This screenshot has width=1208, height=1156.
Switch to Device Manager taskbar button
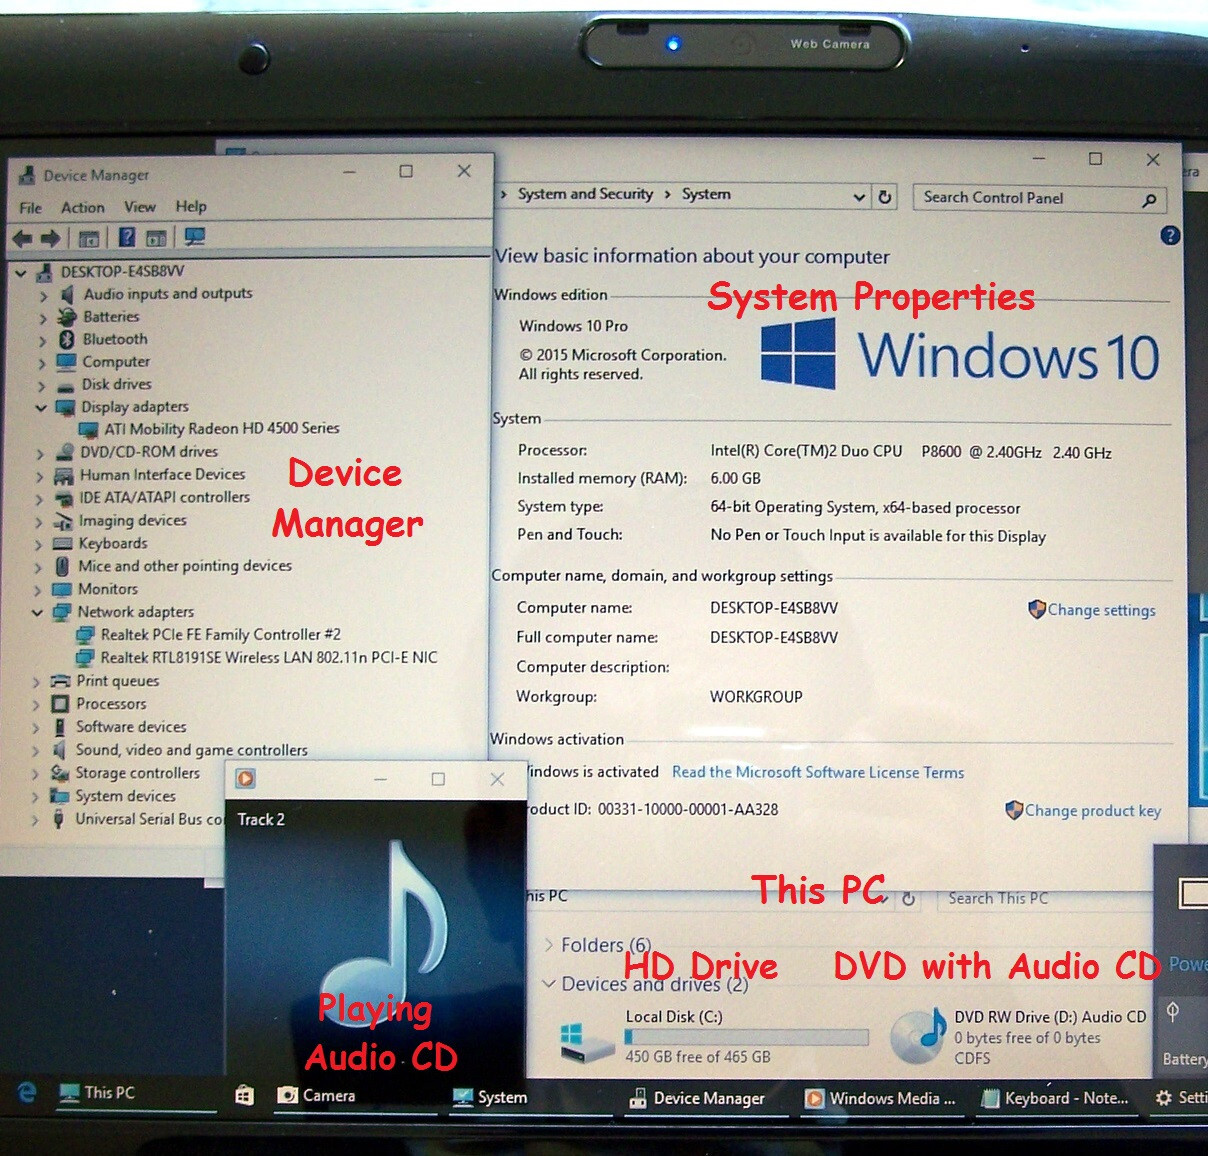697,1098
